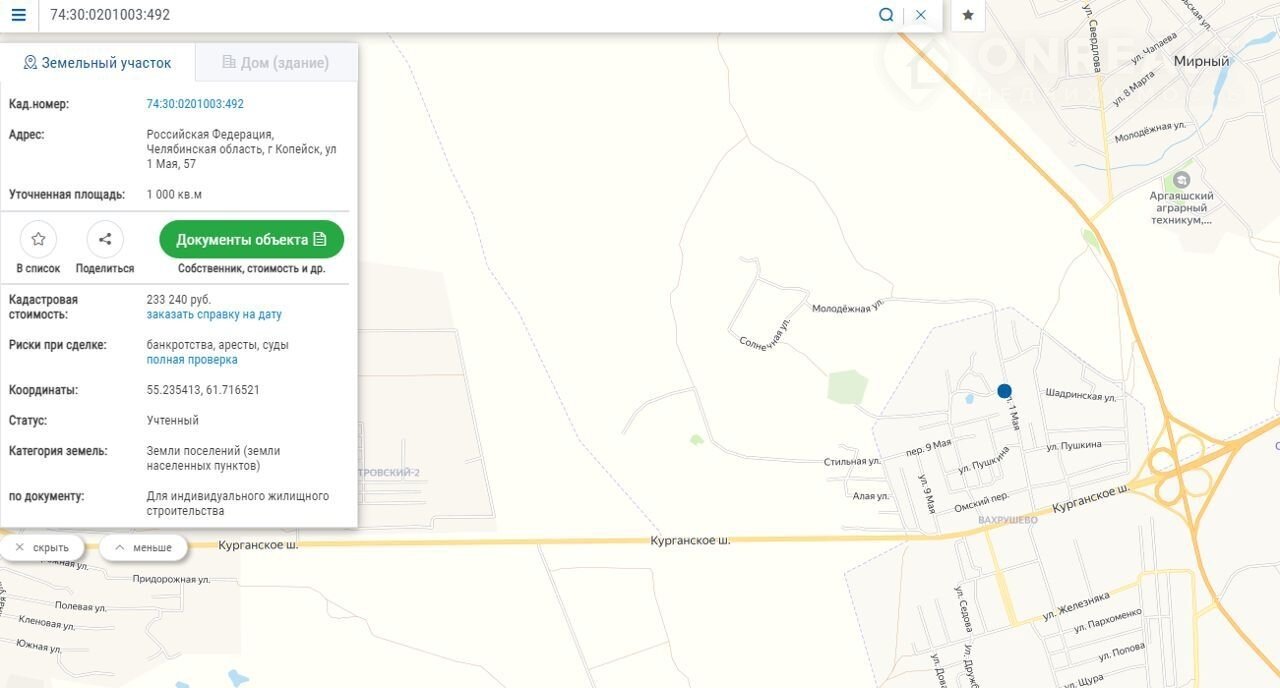The height and width of the screenshot is (688, 1280).
Task: Hide the panel with скрыть button
Action: coord(42,547)
